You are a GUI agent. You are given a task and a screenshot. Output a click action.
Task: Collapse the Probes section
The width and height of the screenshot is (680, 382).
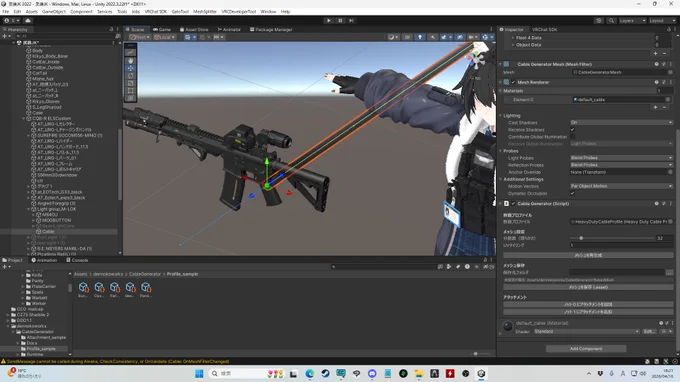pos(500,151)
